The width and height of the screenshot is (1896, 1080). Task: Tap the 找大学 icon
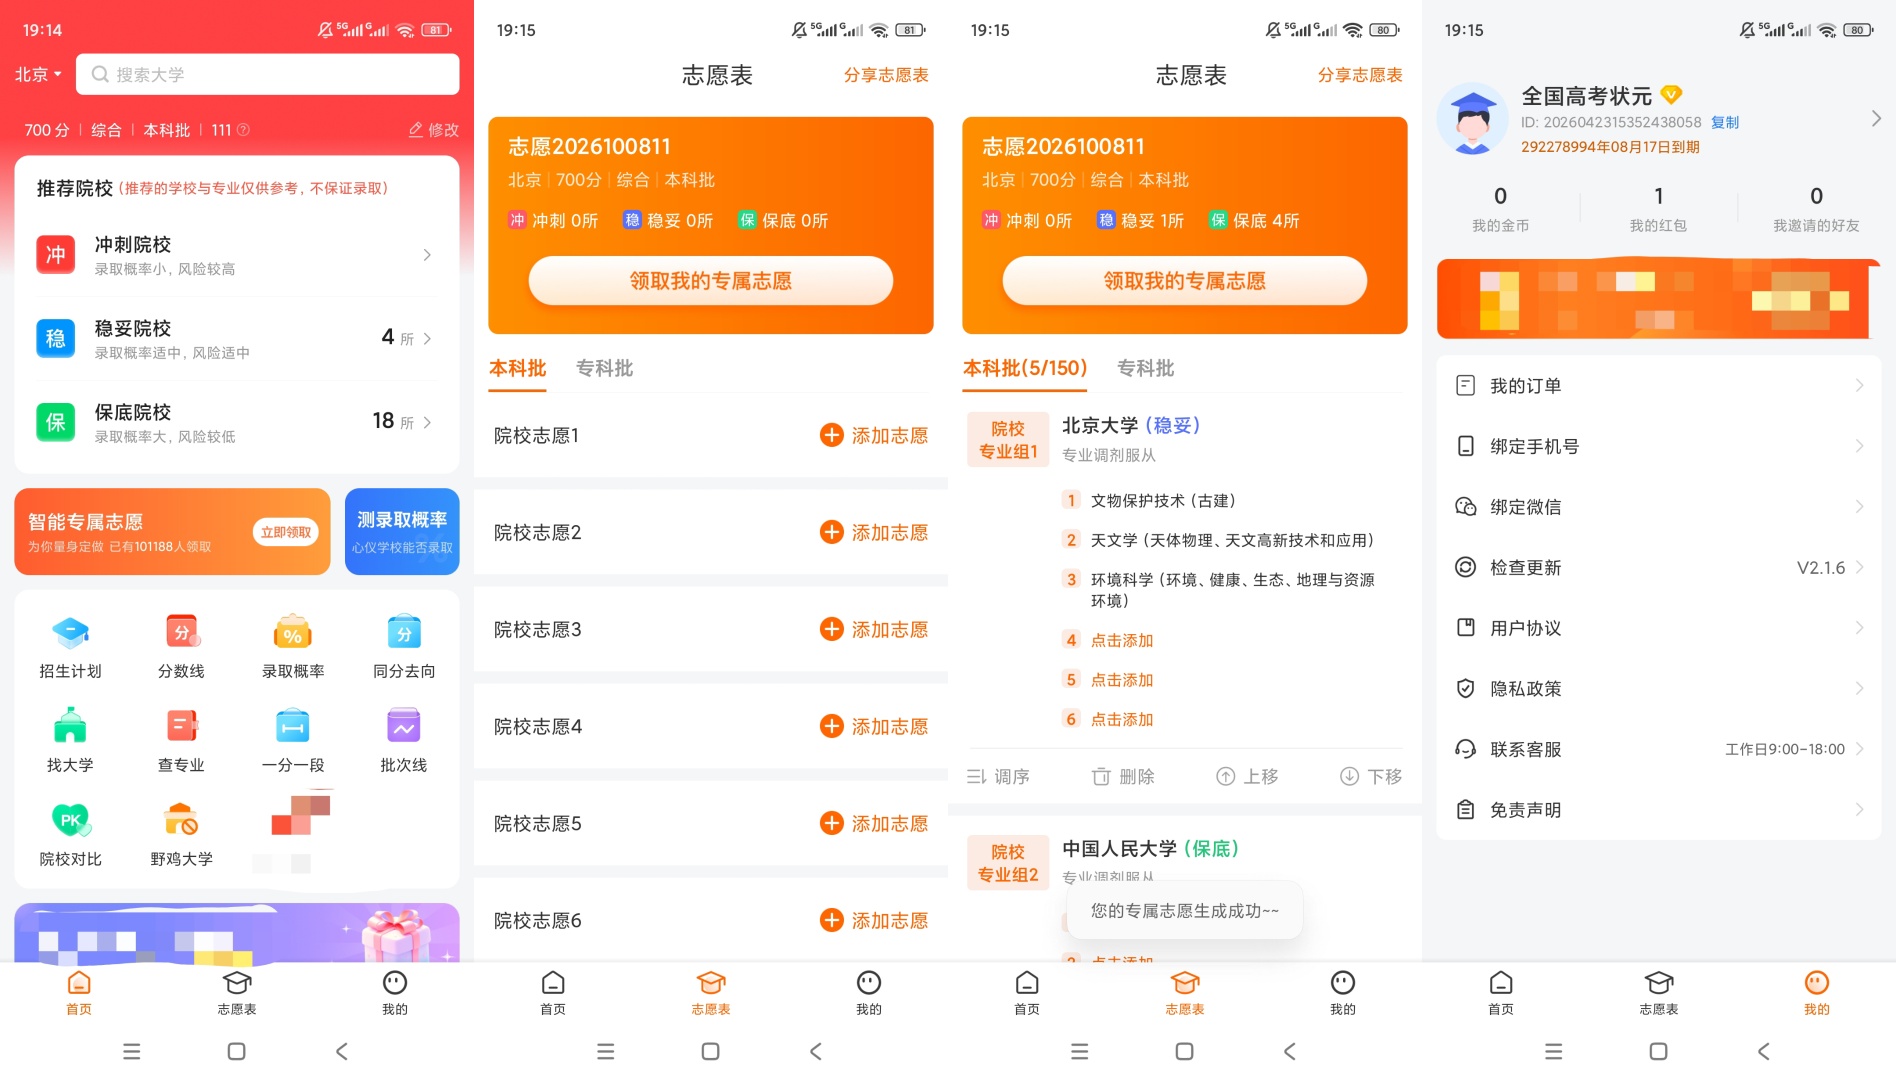(x=70, y=726)
